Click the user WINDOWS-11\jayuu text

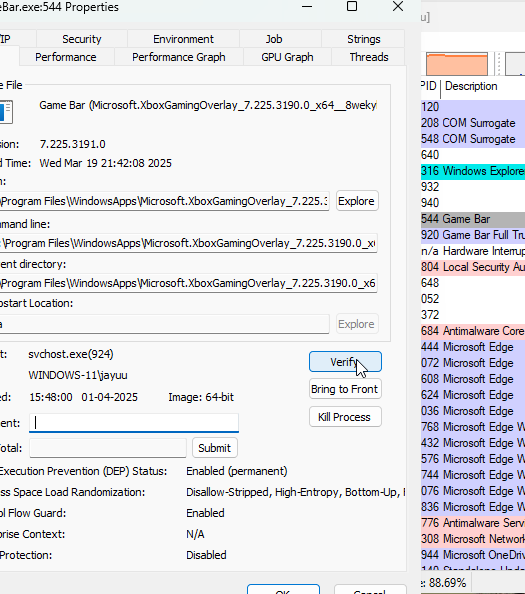[78, 375]
